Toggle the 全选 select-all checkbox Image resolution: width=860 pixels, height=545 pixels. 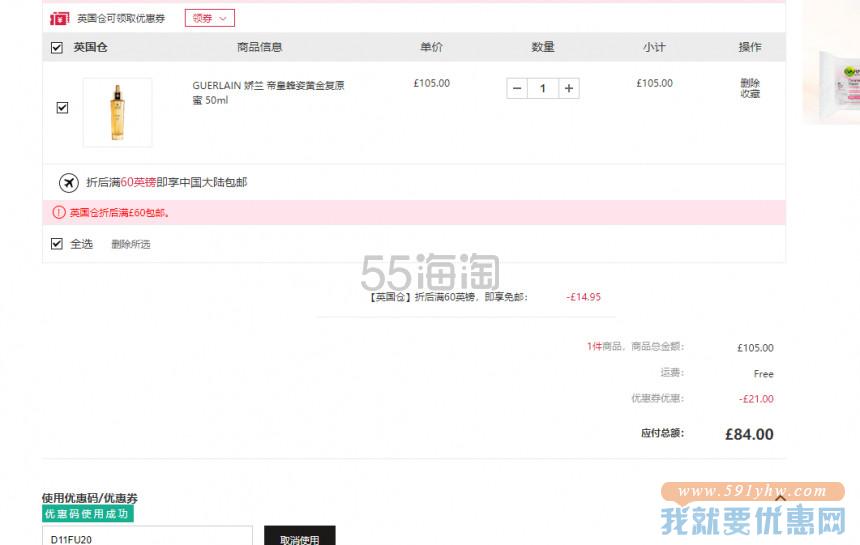click(56, 243)
